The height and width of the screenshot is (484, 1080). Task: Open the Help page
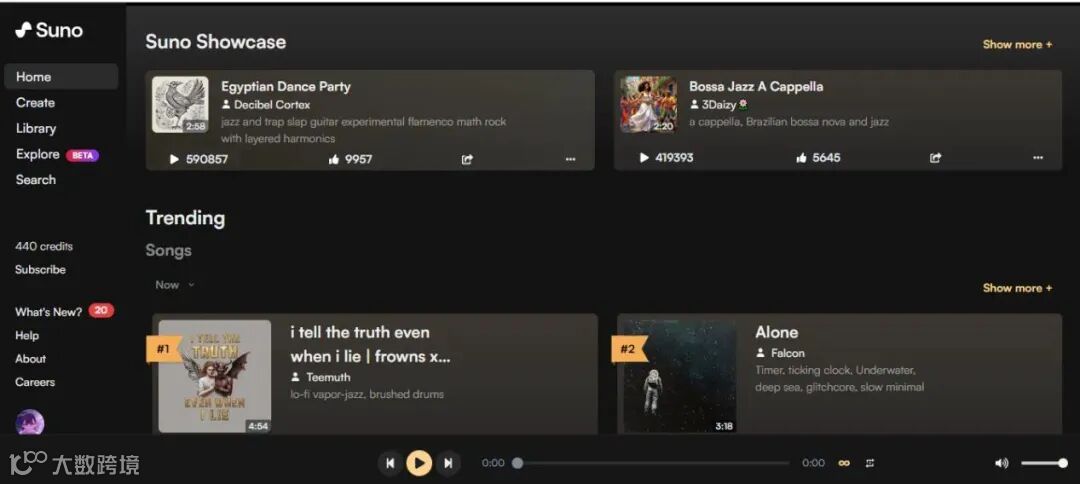(27, 335)
